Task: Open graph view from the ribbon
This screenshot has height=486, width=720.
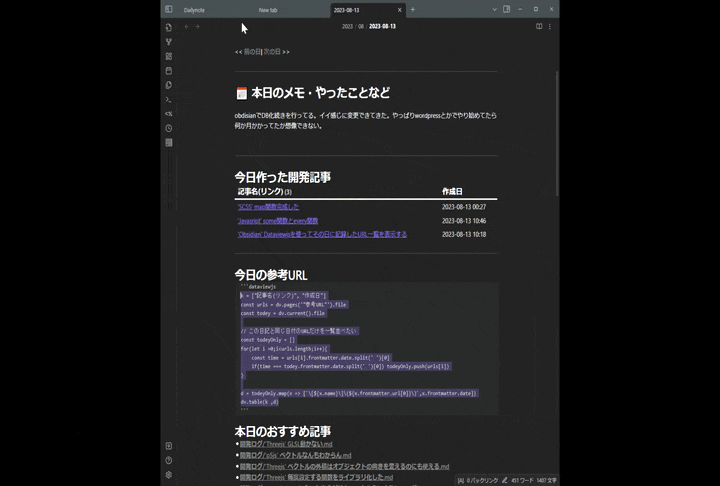Action: point(169,42)
